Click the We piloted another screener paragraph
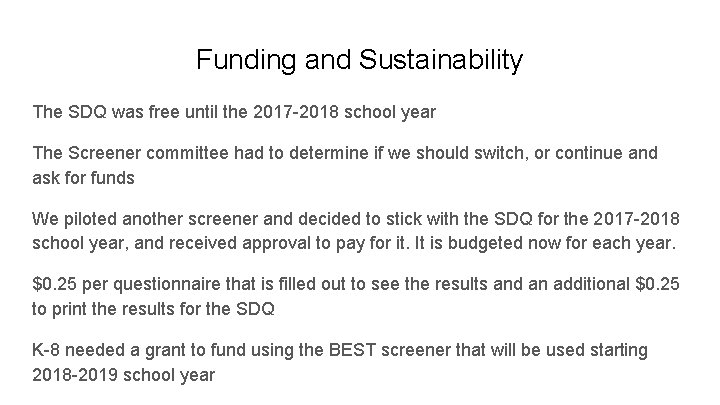The image size is (720, 405). (x=356, y=231)
